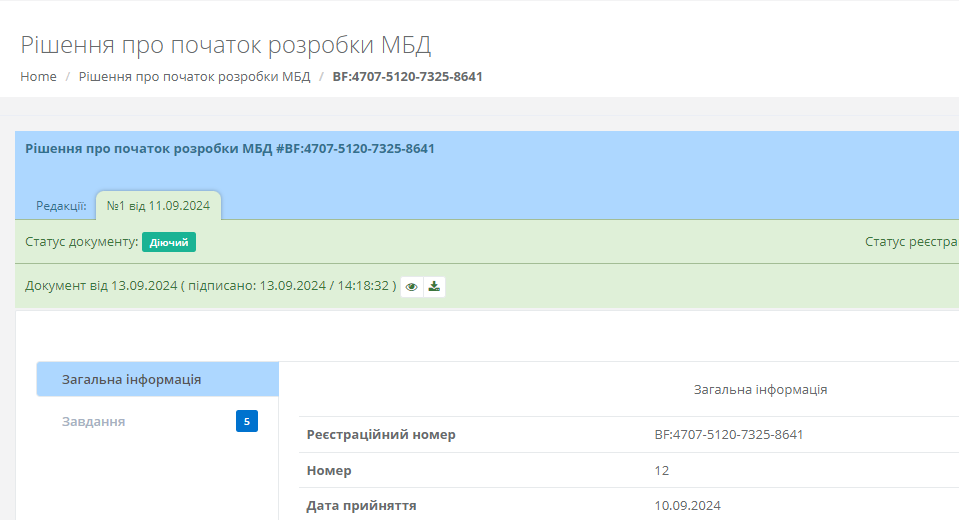The image size is (959, 520).
Task: Click the Загальна інформація table heading
Action: (760, 389)
